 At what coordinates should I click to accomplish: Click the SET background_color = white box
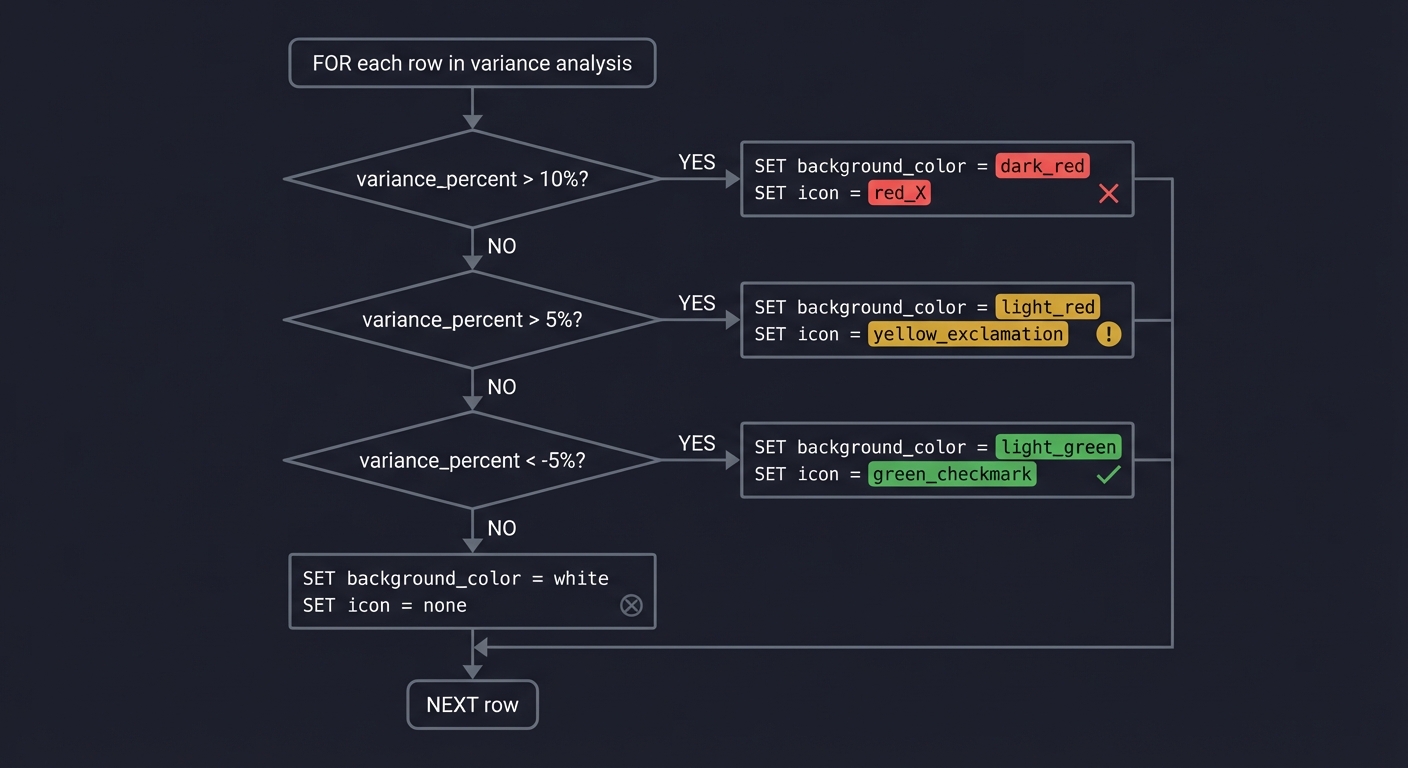[x=472, y=591]
